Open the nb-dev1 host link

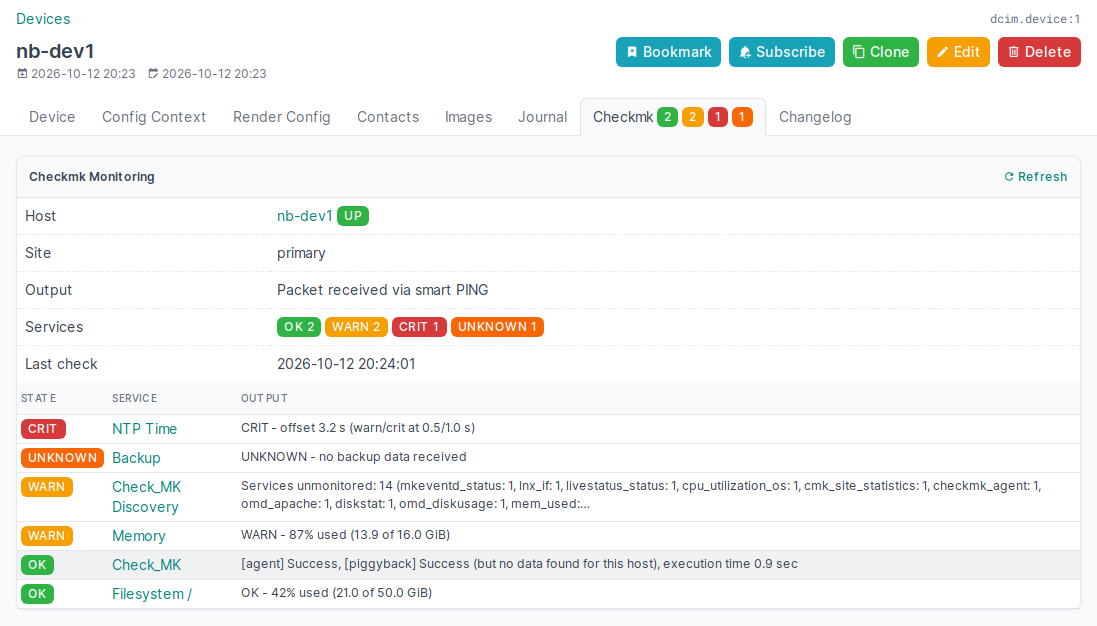click(304, 216)
